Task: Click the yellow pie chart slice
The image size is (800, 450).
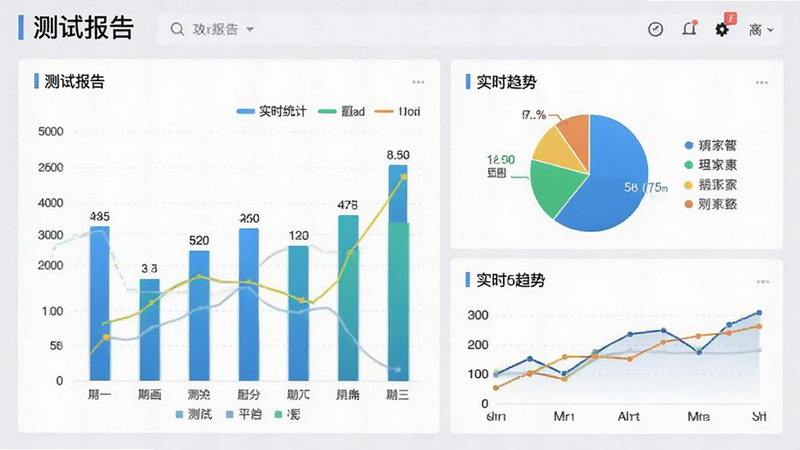Action: click(556, 148)
